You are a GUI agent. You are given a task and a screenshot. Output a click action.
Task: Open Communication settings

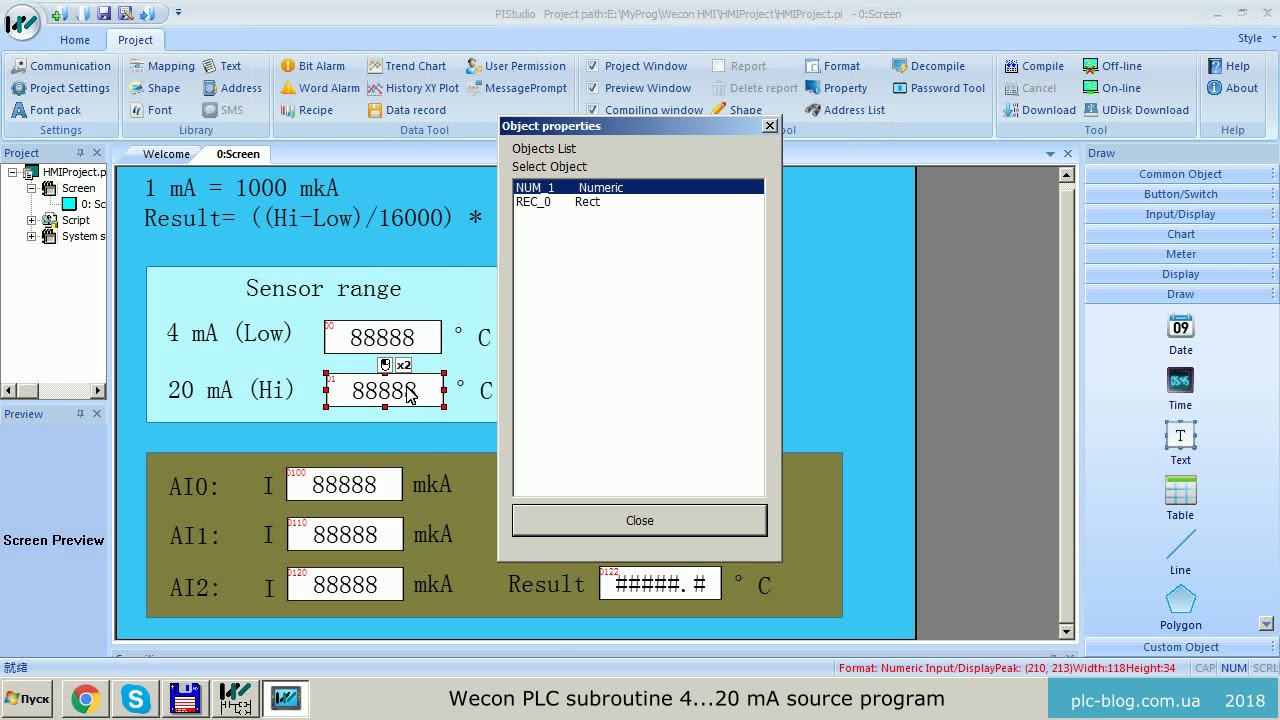point(61,66)
